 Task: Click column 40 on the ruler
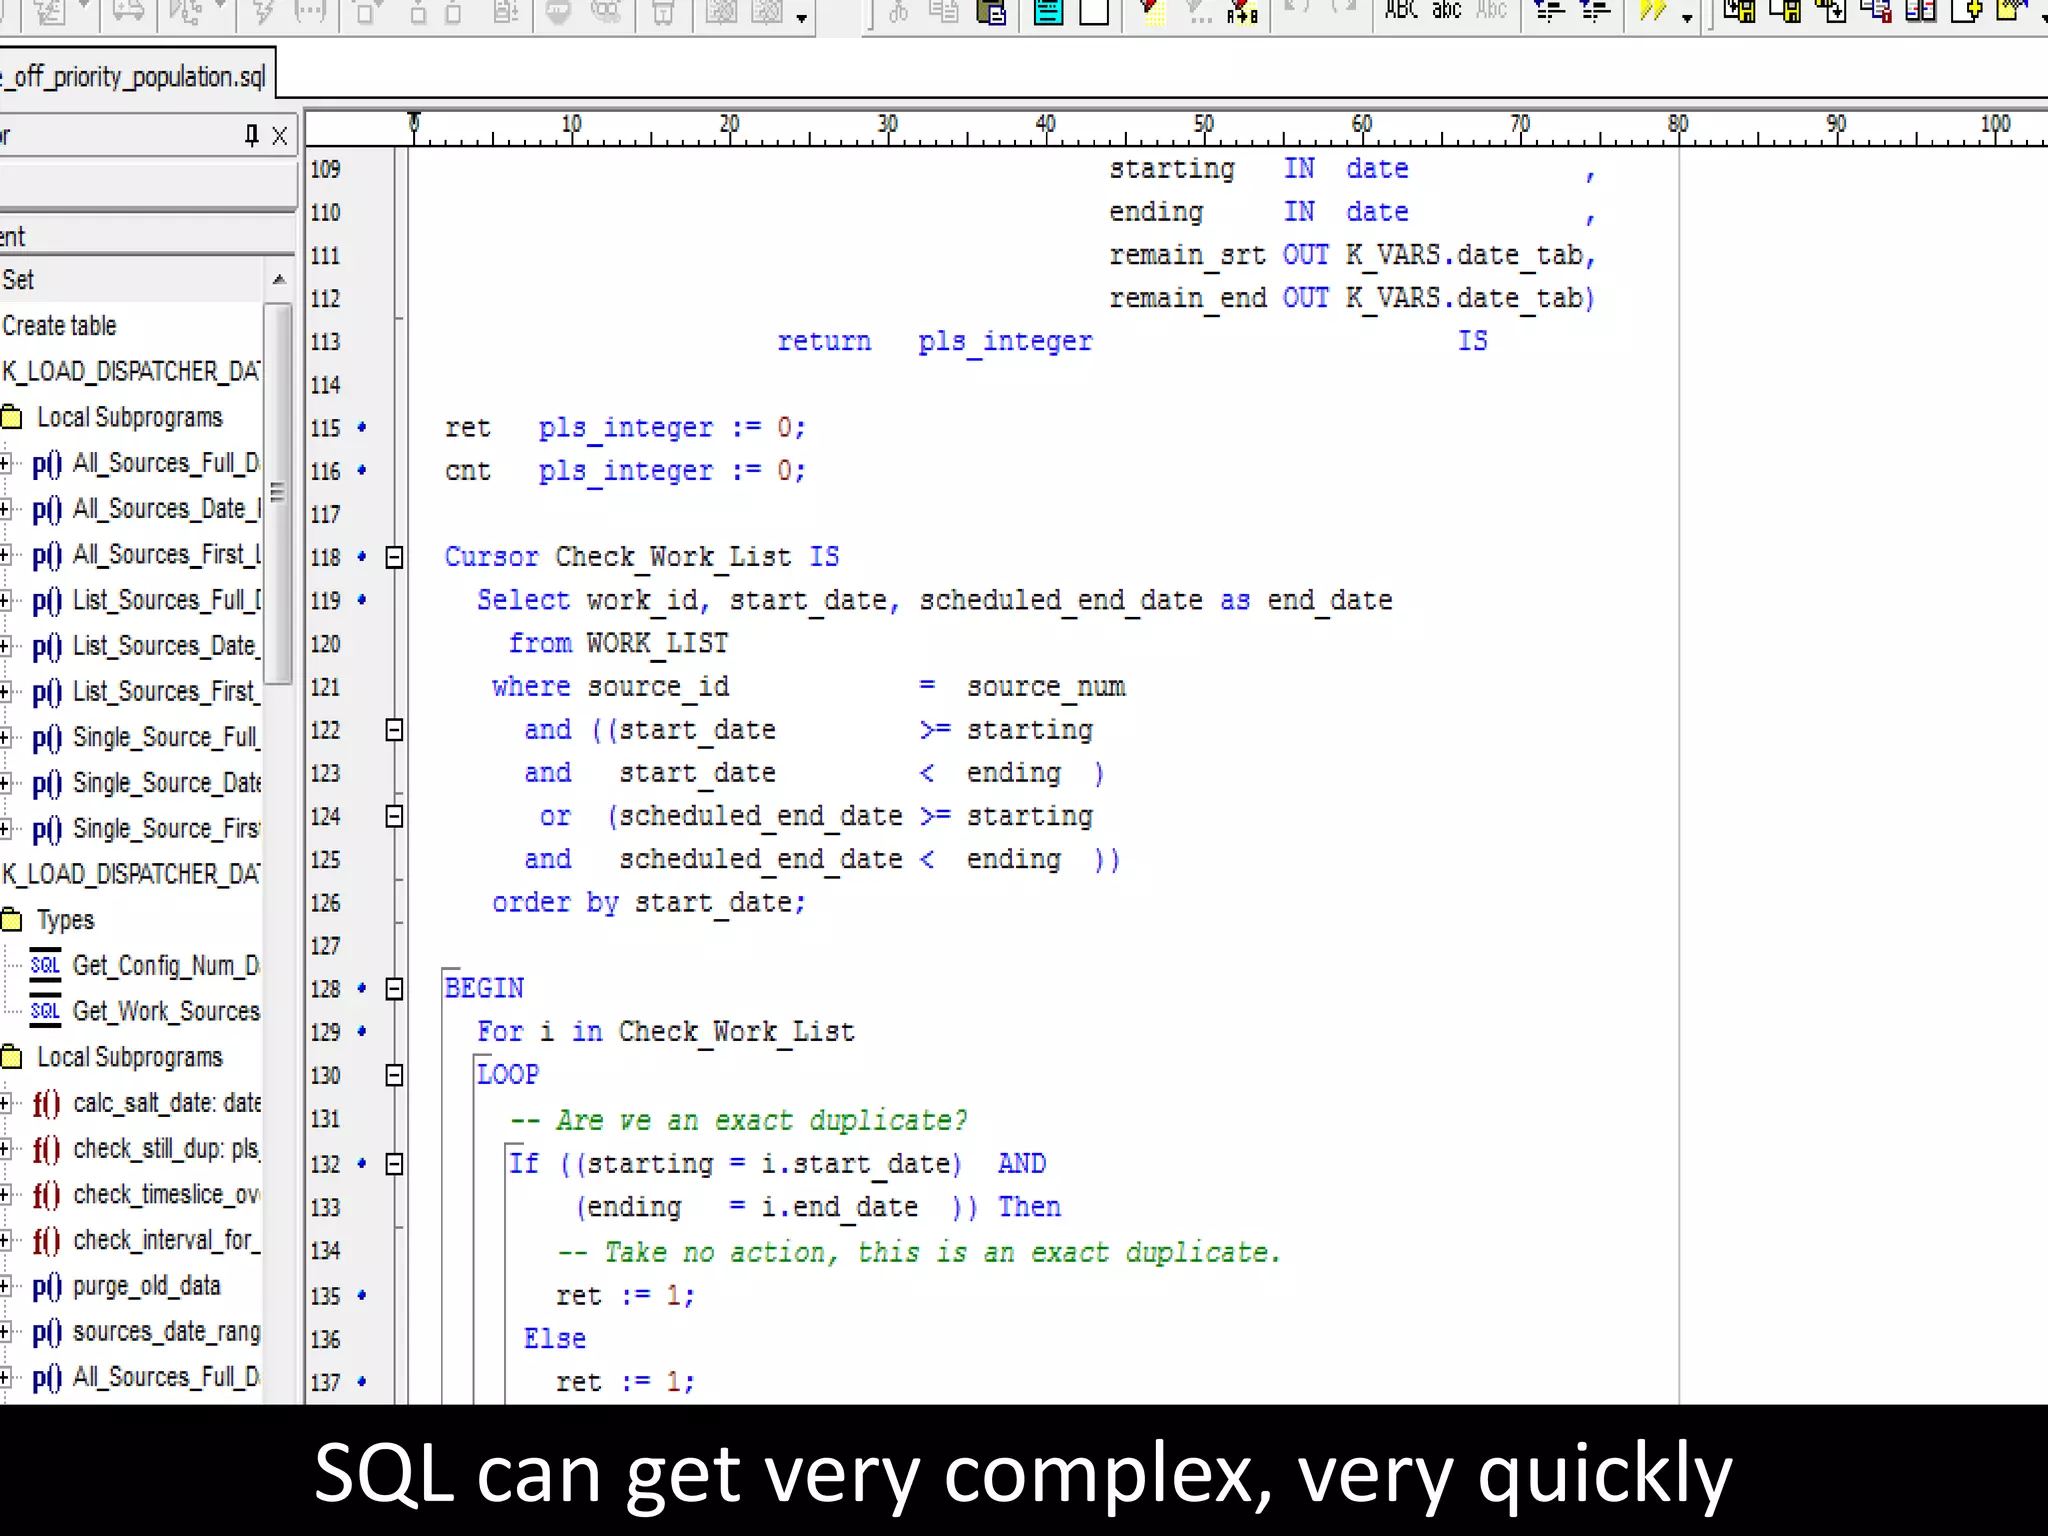(x=1045, y=125)
